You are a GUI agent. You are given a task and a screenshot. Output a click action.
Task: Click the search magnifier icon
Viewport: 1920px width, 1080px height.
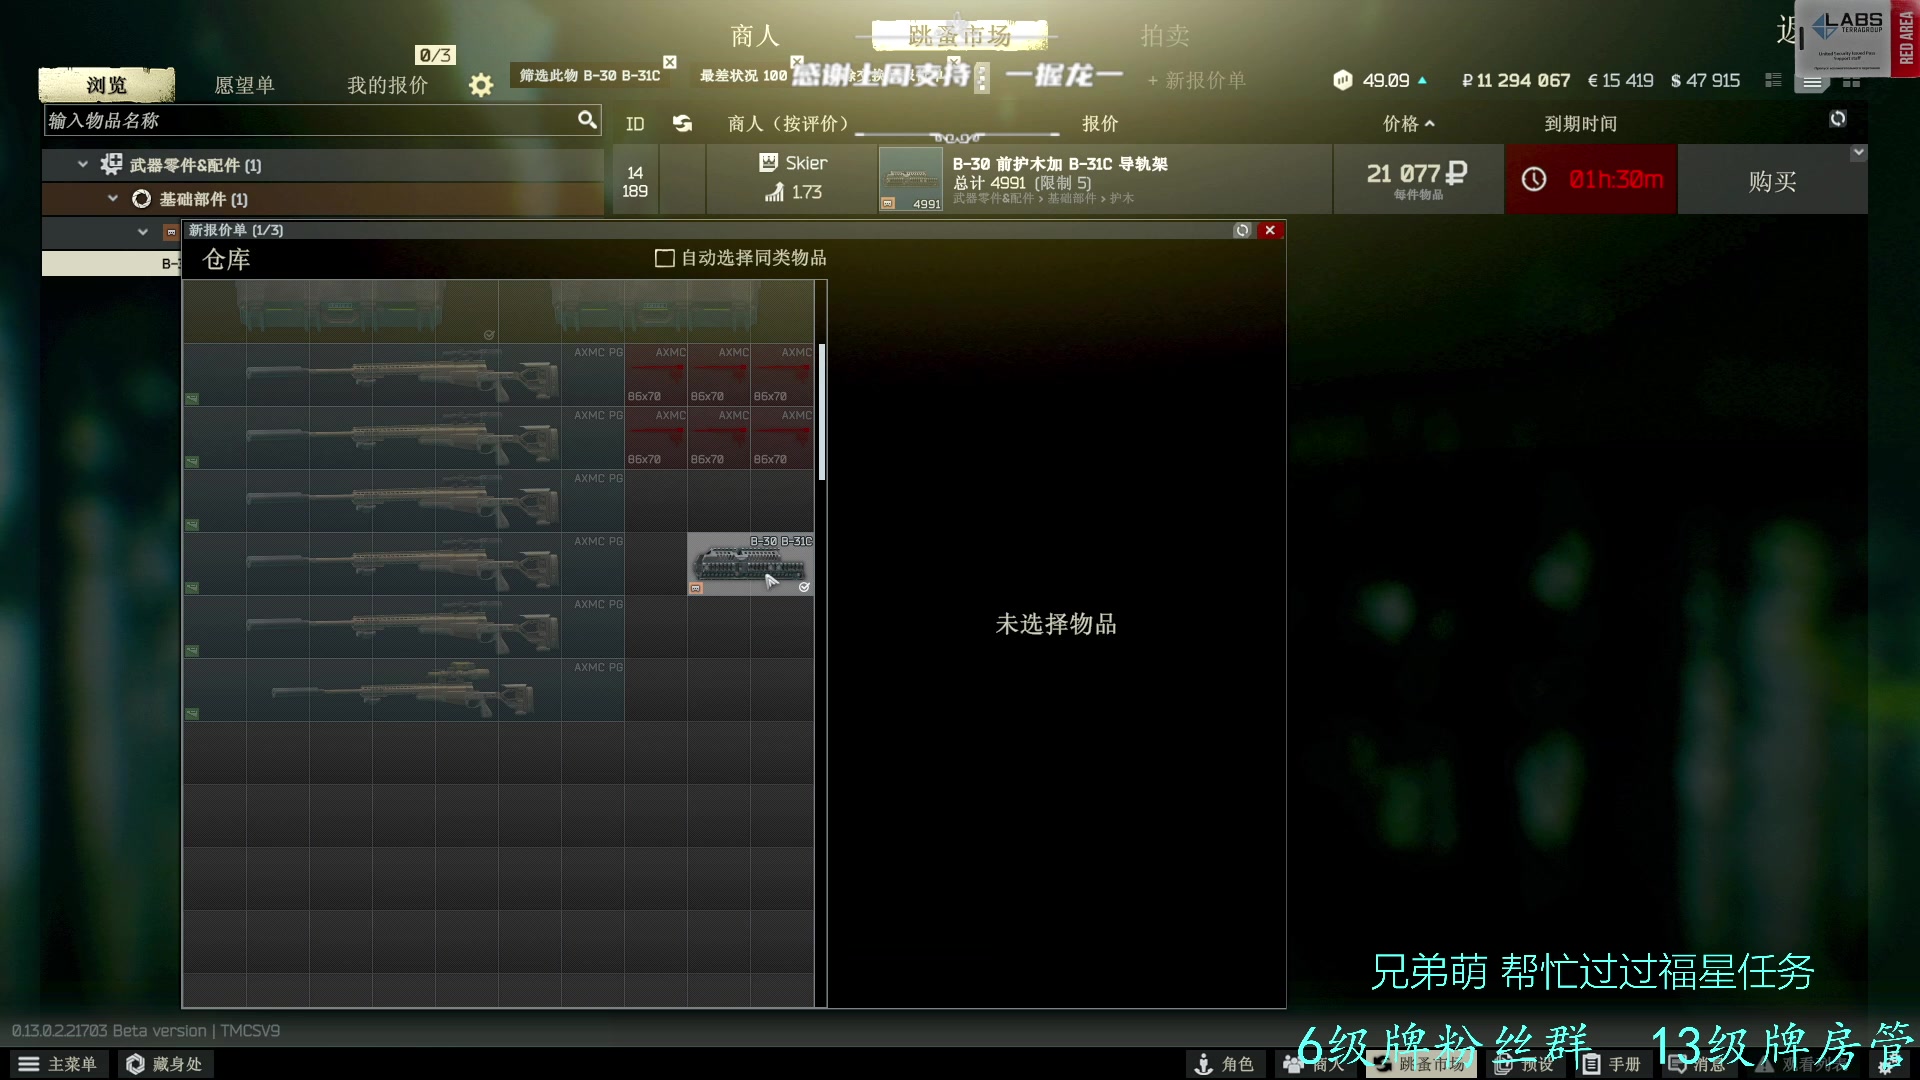587,120
